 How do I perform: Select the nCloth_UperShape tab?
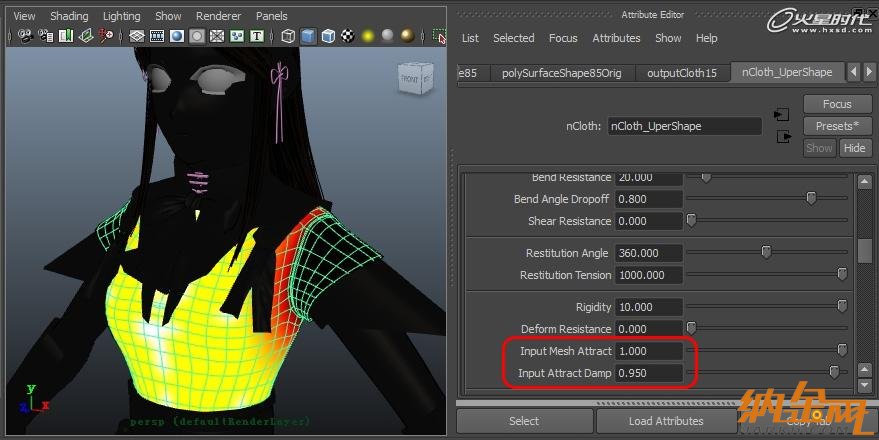(x=787, y=72)
